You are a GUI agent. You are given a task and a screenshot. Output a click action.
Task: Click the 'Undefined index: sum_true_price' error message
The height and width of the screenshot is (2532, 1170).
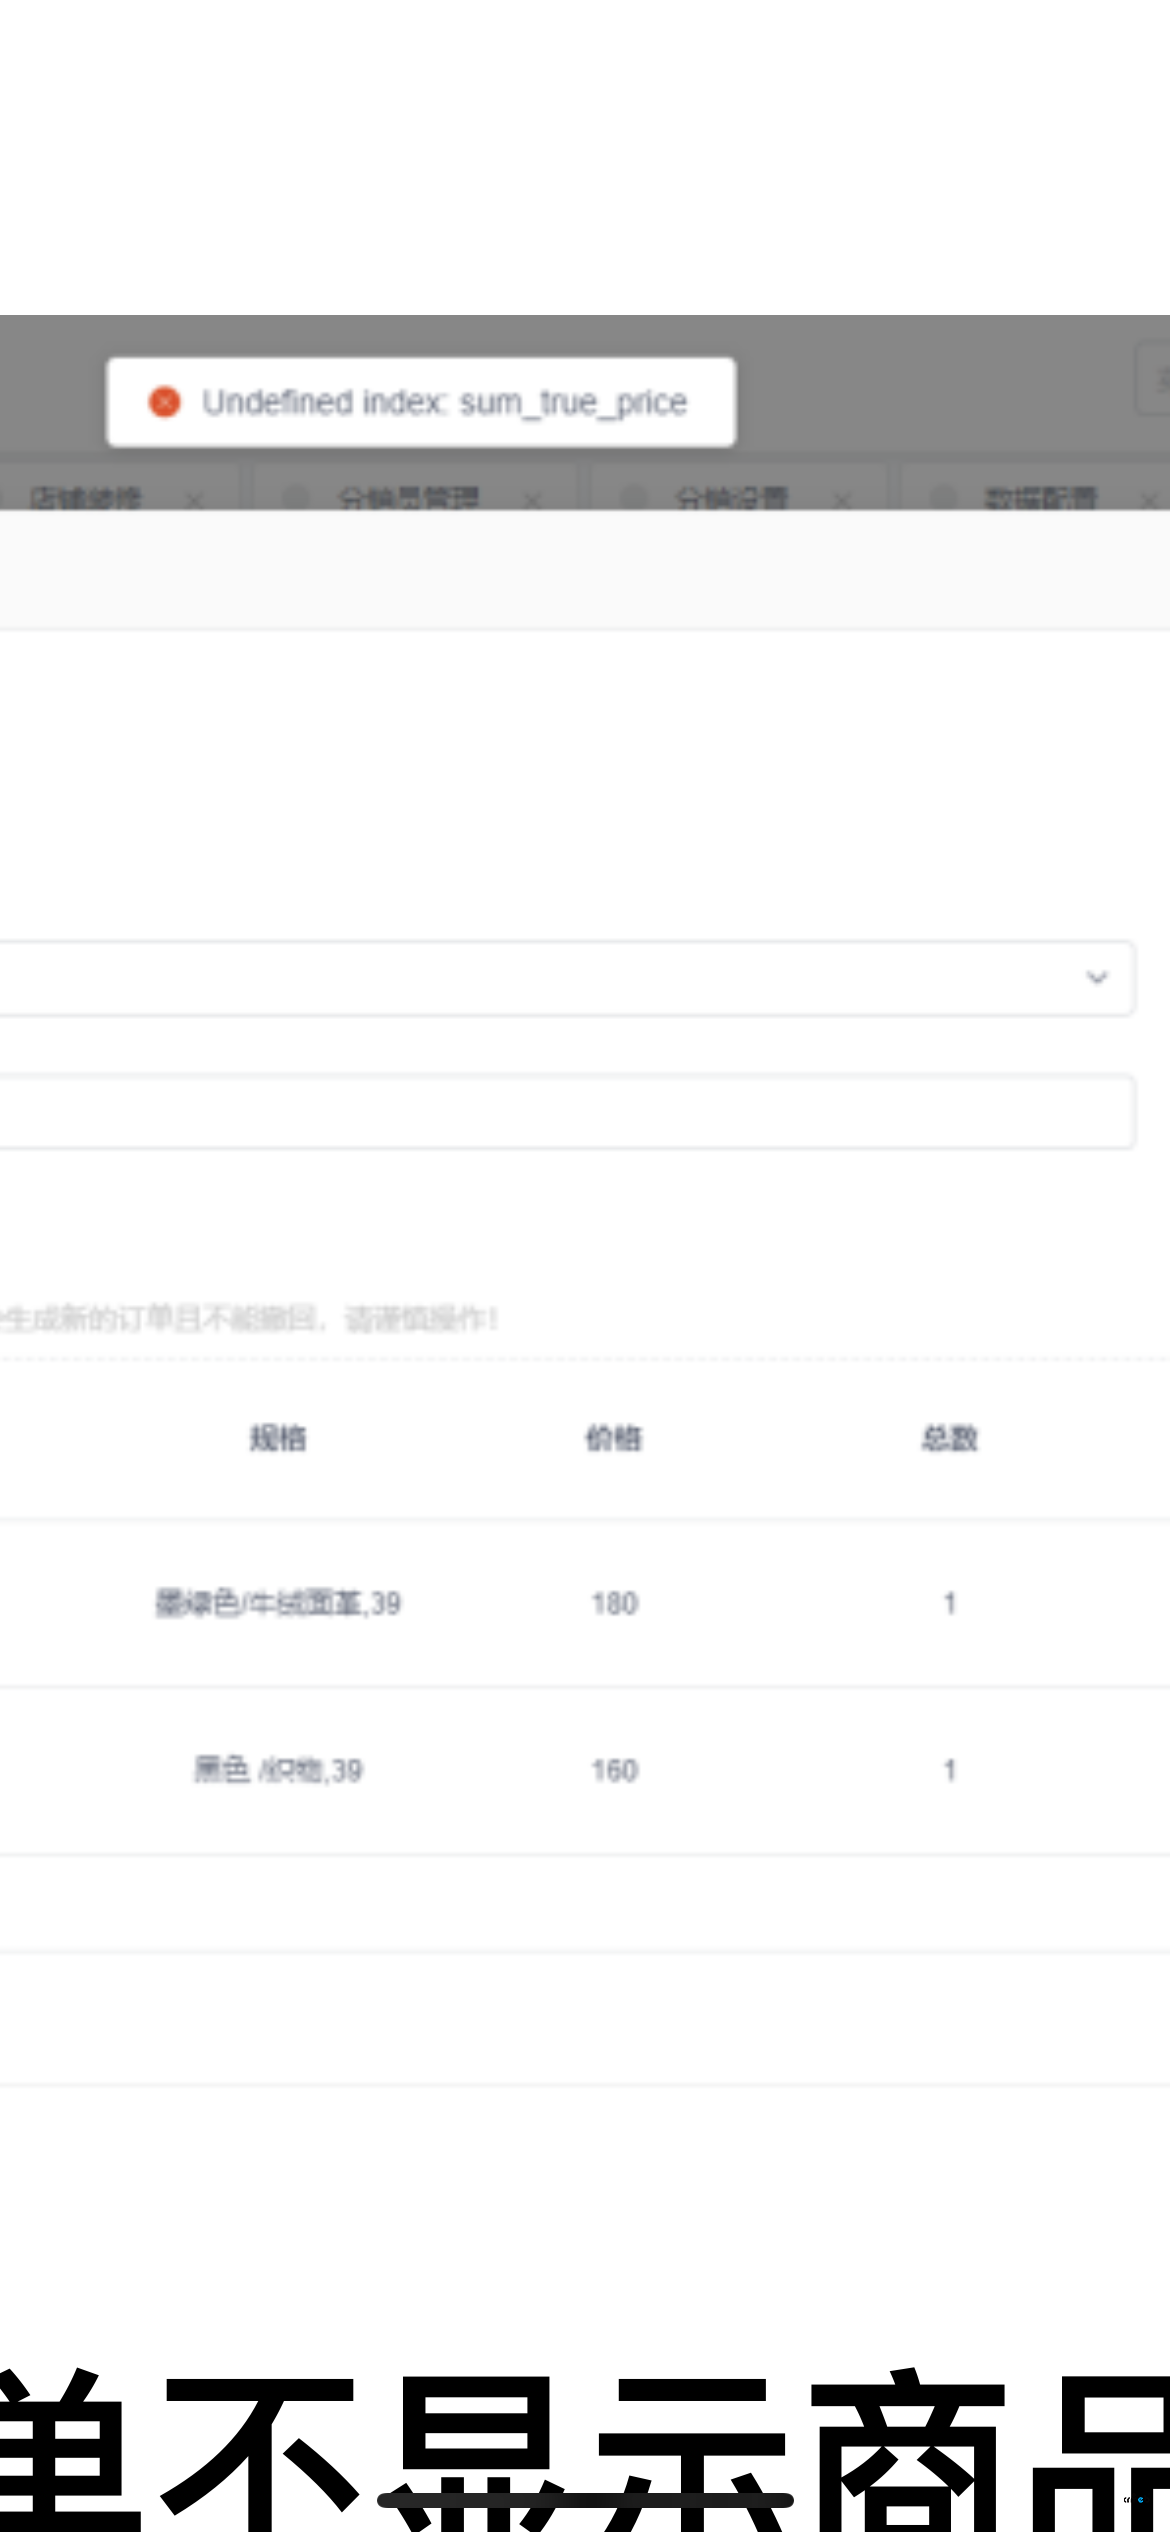coord(444,402)
